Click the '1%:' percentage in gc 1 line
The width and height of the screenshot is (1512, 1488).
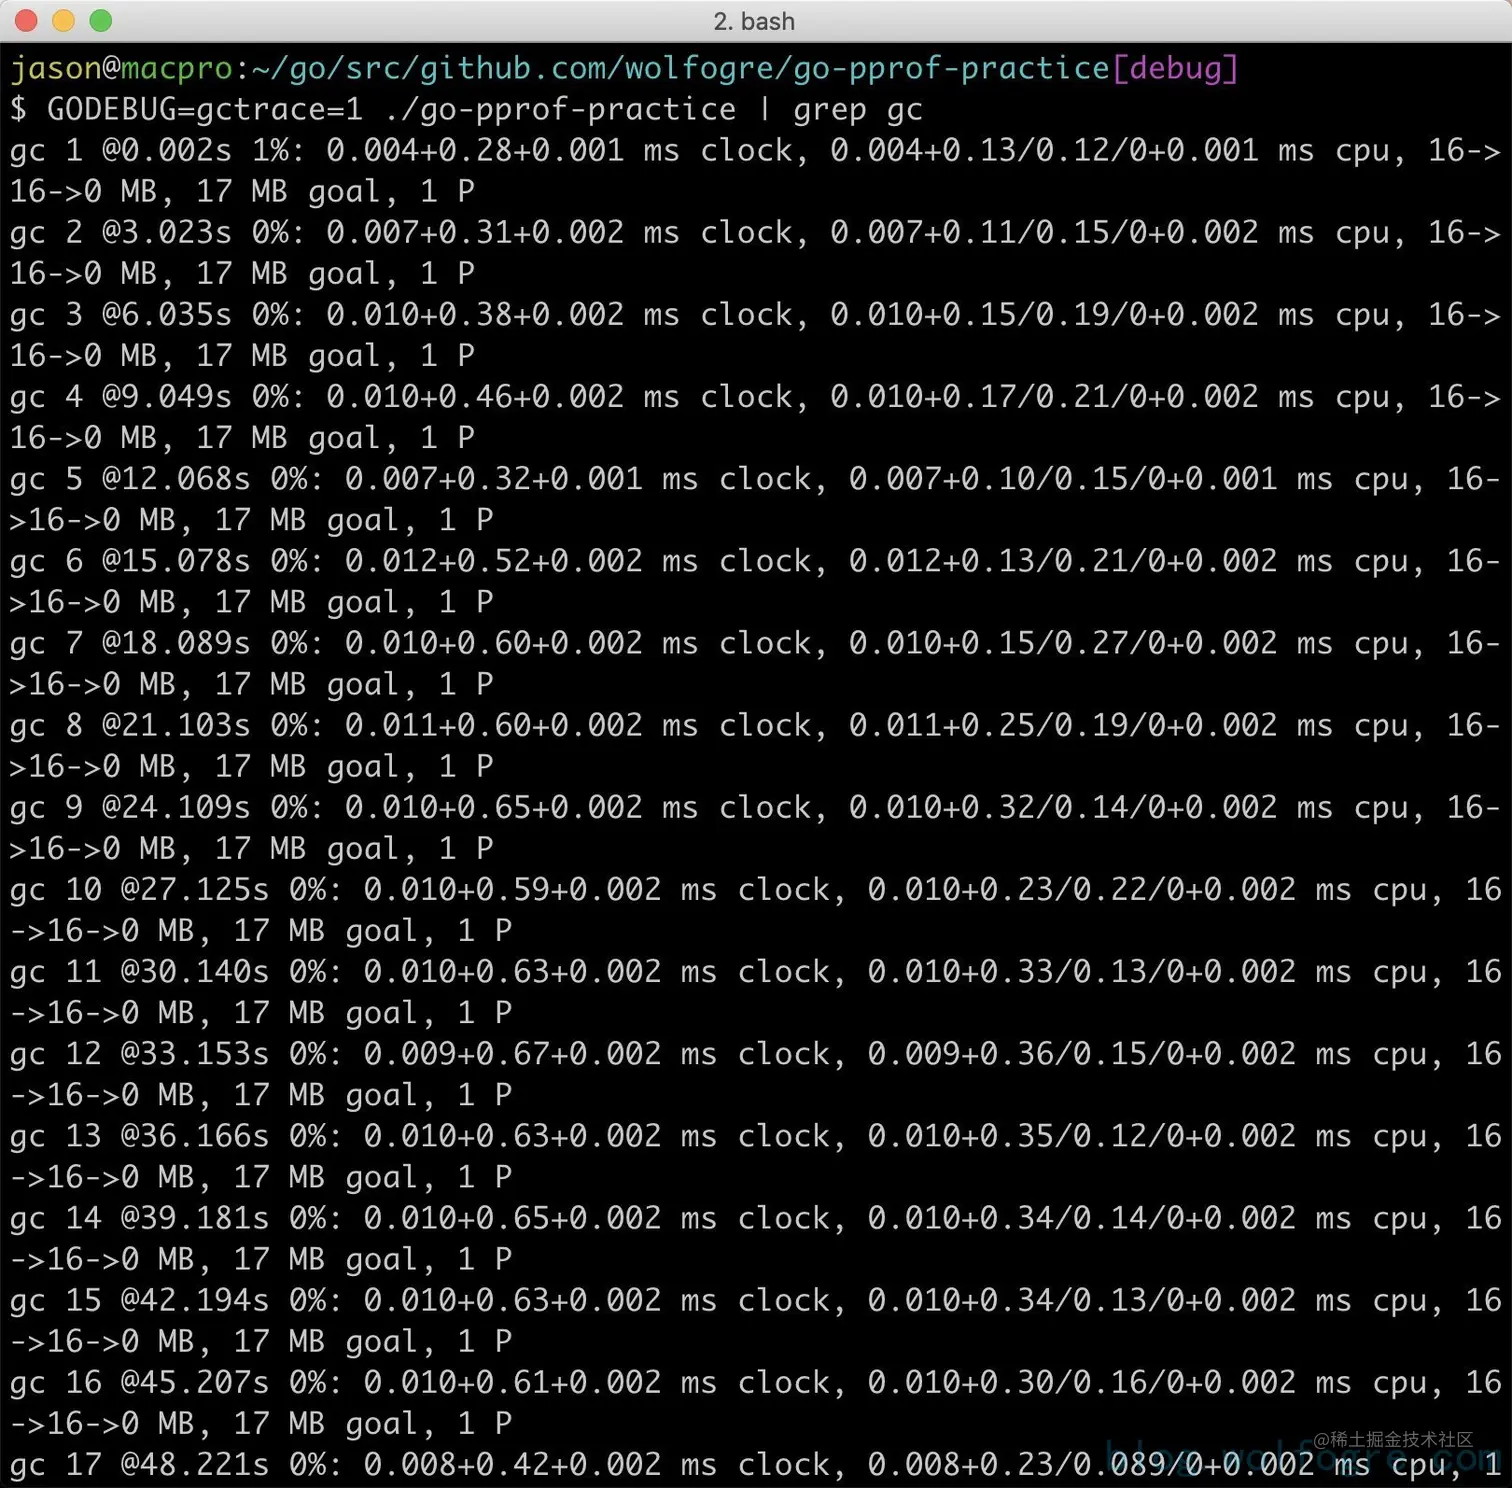point(278,150)
